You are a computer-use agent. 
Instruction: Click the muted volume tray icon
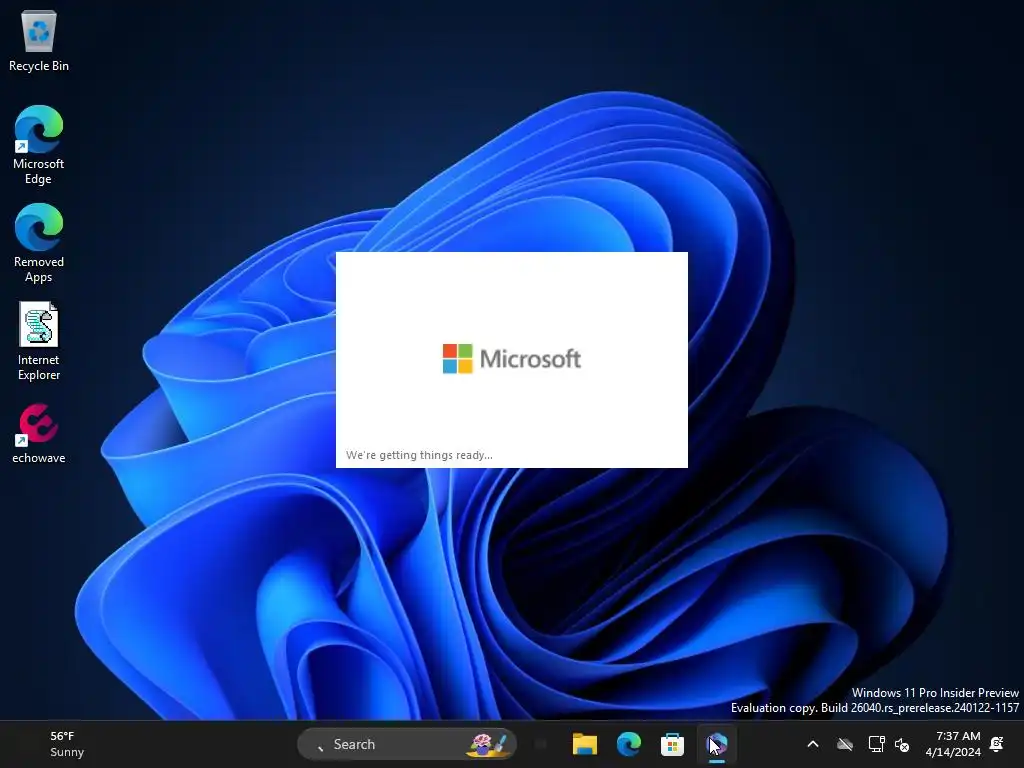point(902,744)
